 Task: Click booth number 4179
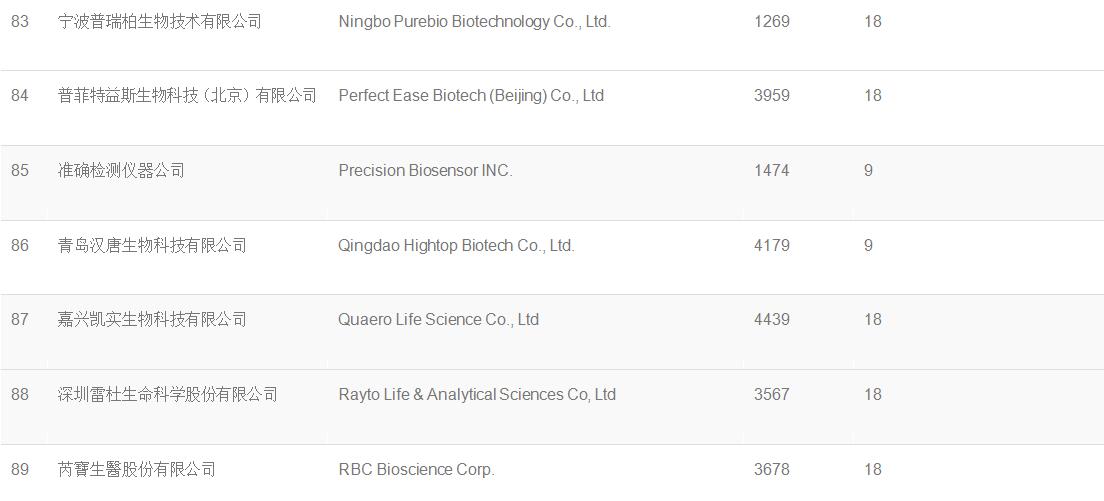(x=772, y=246)
